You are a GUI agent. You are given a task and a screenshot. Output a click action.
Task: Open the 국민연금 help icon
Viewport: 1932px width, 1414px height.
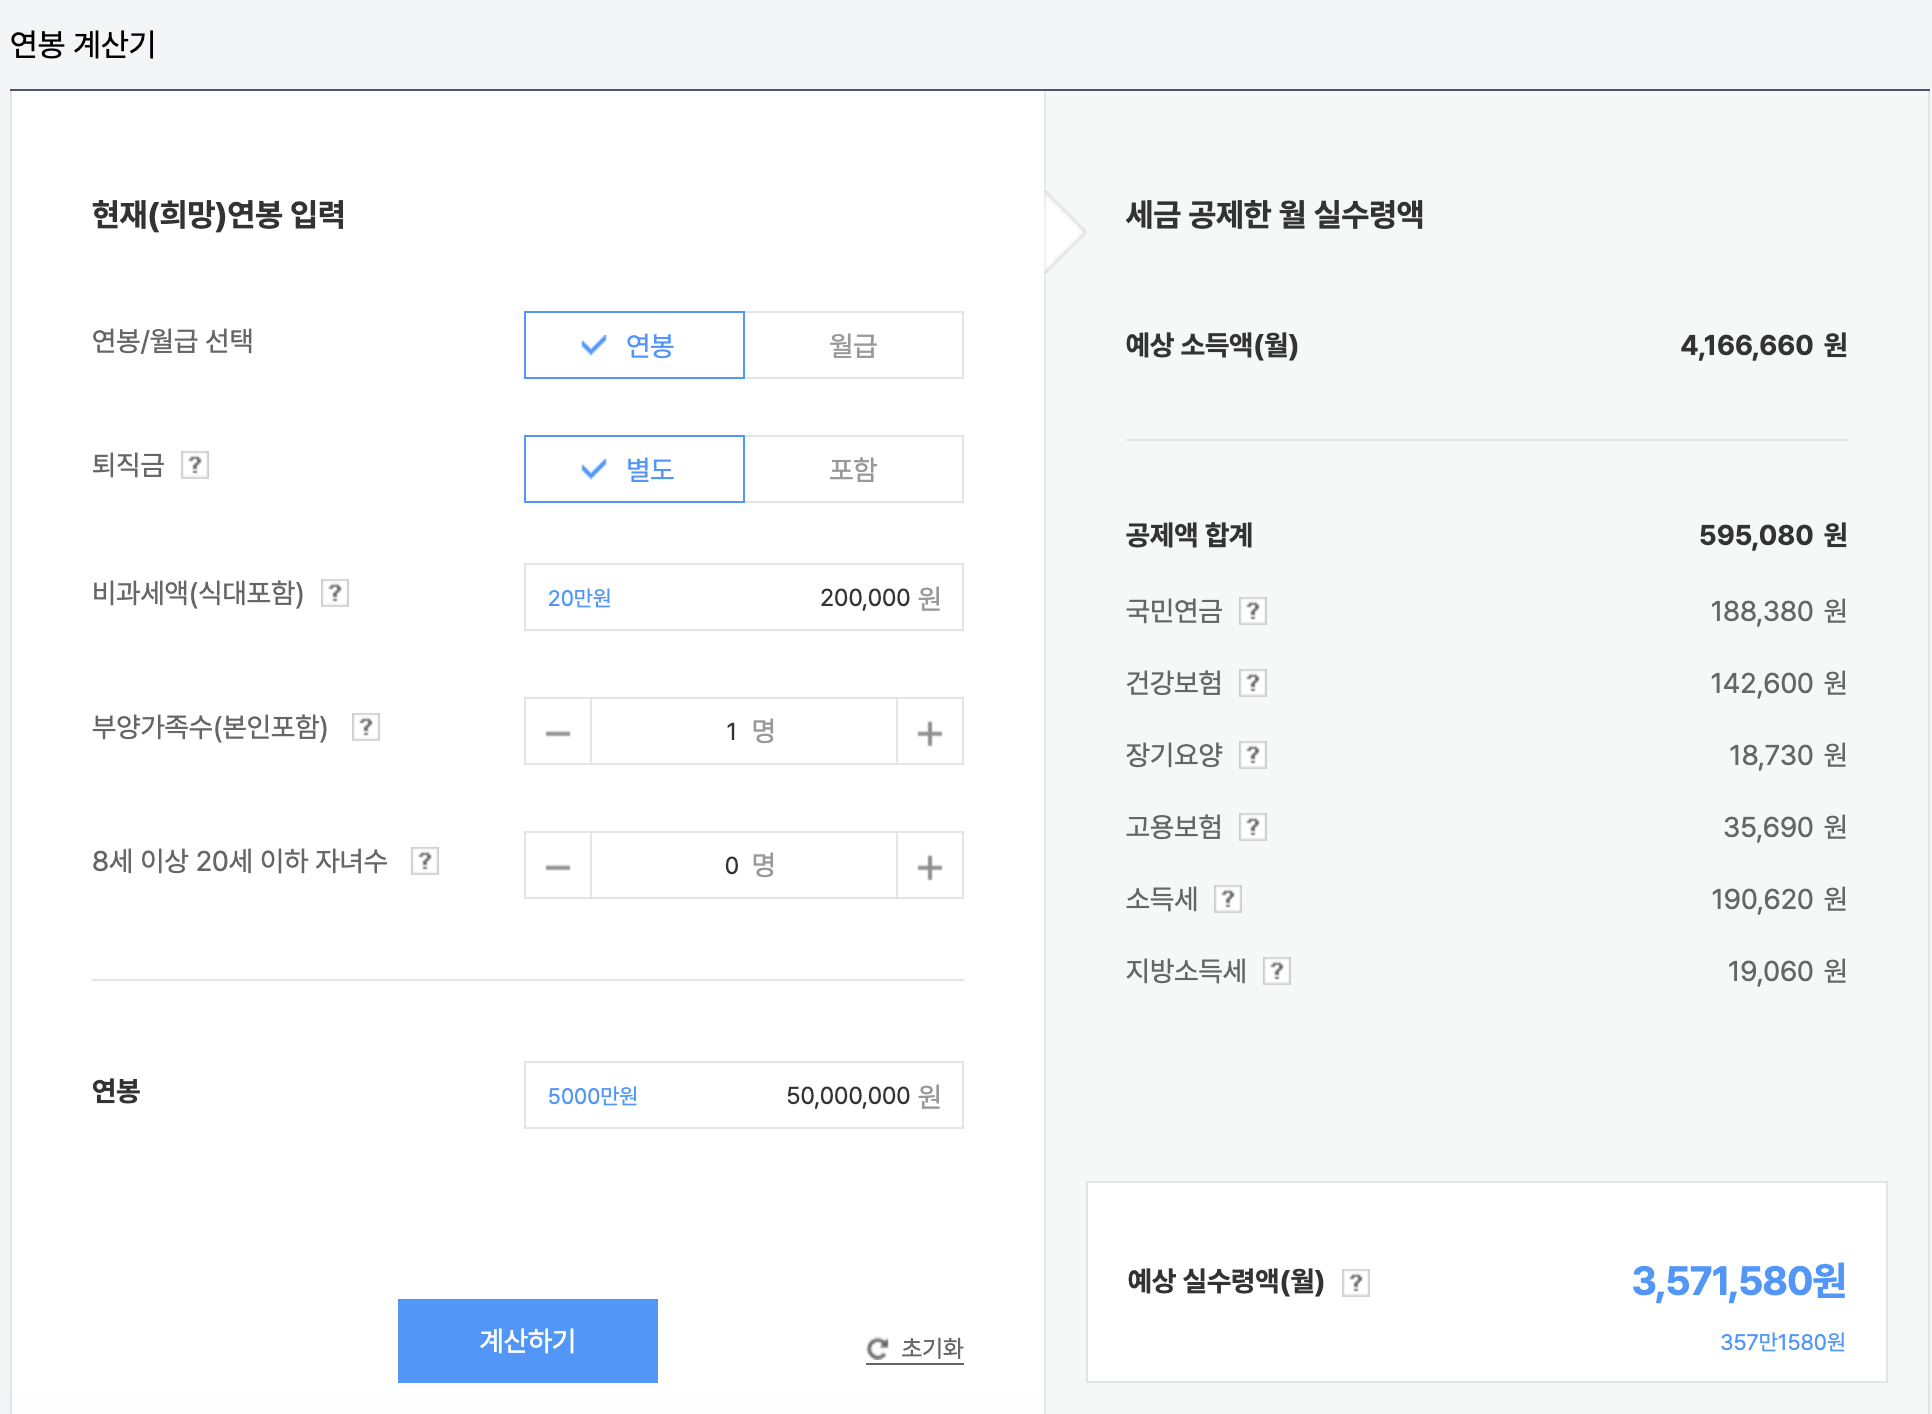click(x=1253, y=611)
